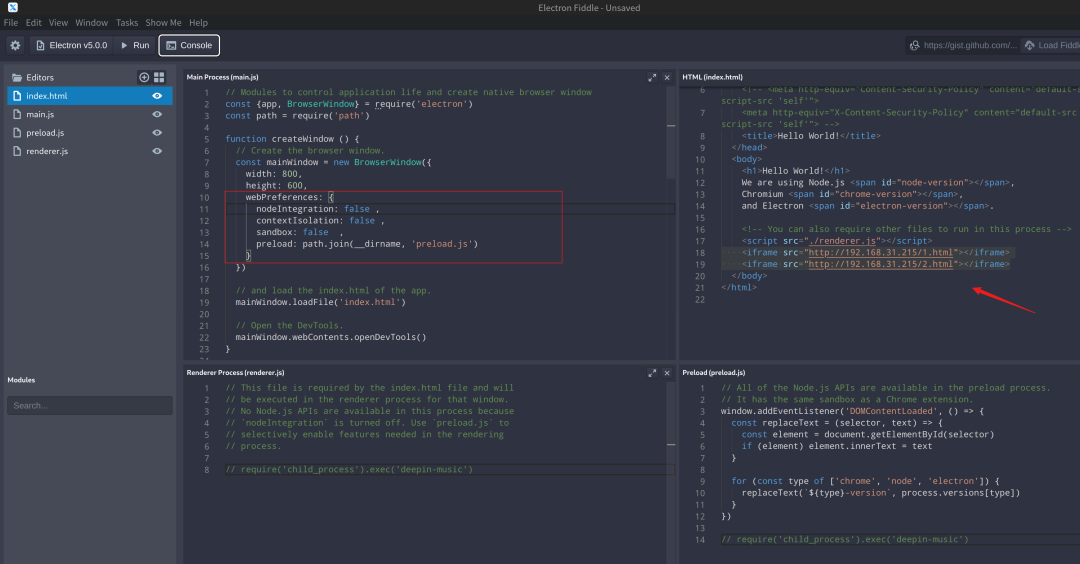Hide the main.js editor using eye icon

(157, 115)
